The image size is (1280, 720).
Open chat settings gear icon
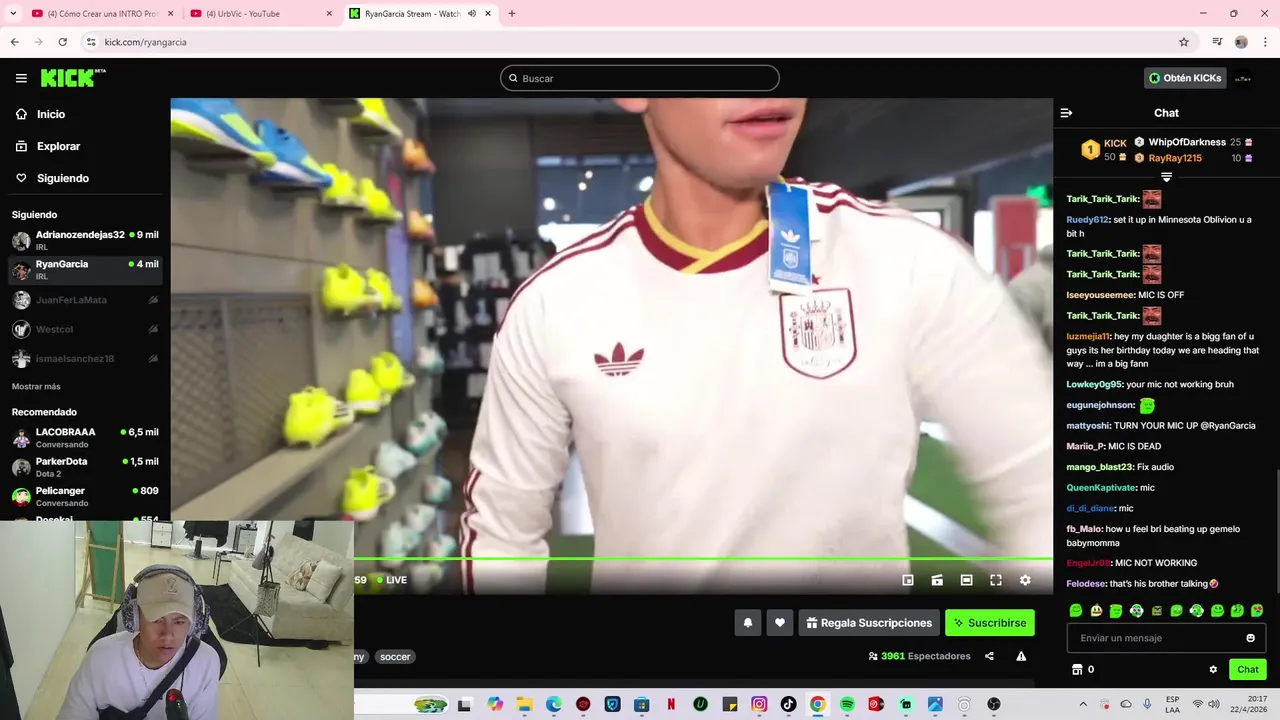(x=1213, y=669)
